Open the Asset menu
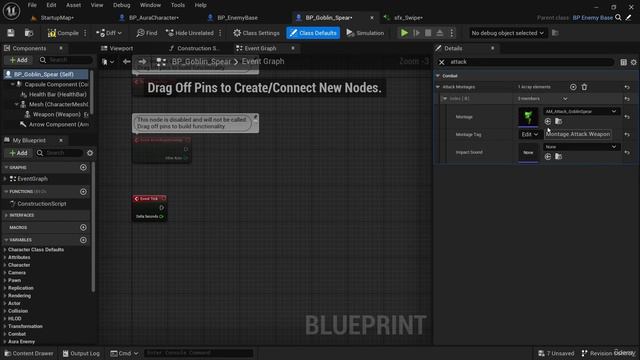Image resolution: width=640 pixels, height=360 pixels. click(73, 5)
